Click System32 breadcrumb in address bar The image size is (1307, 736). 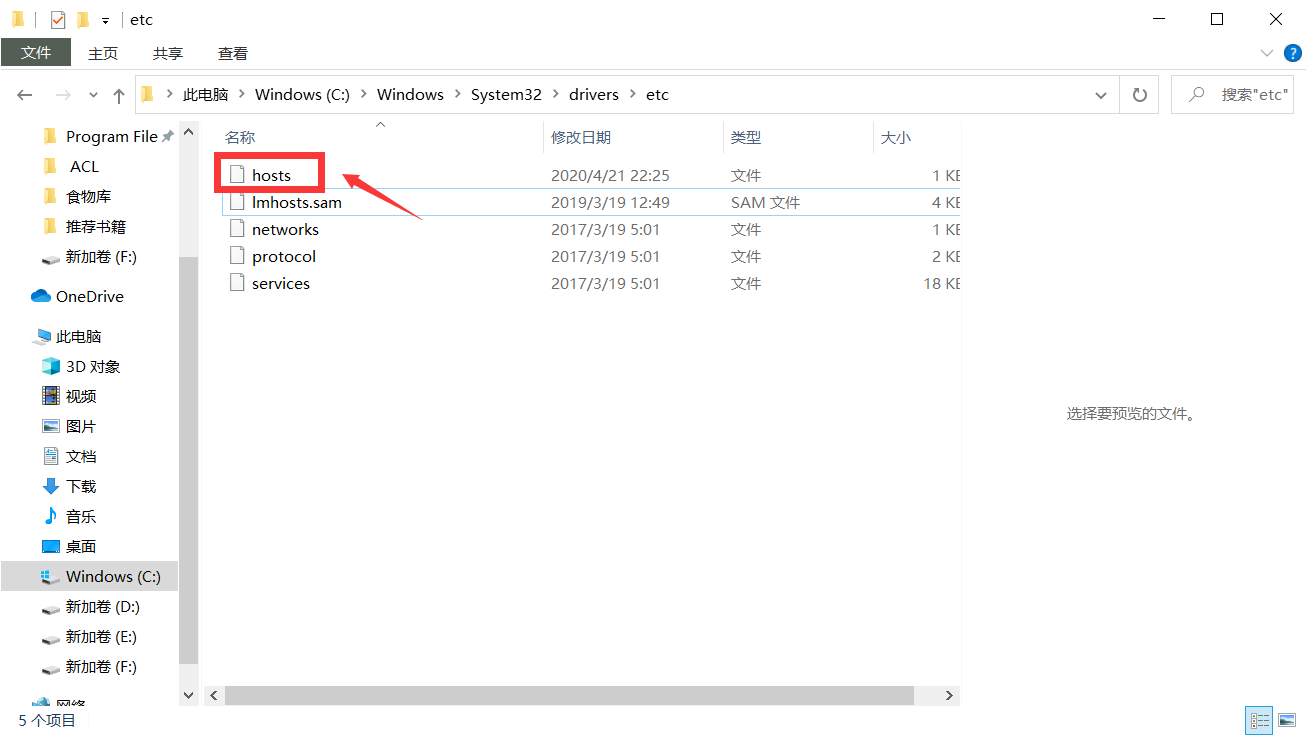pos(506,94)
